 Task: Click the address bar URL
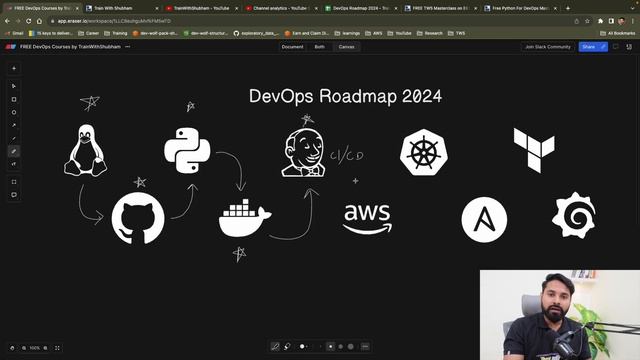(x=114, y=21)
